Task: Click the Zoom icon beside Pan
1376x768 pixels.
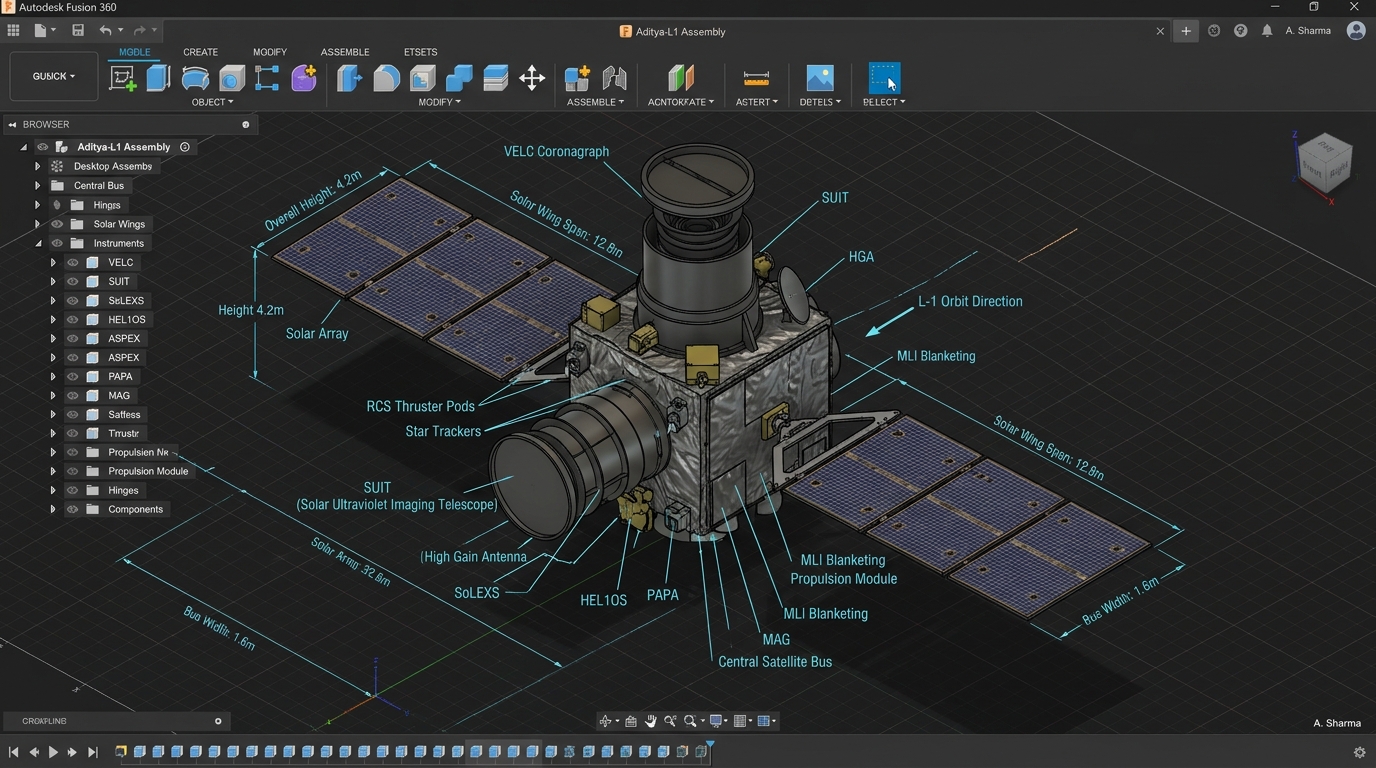Action: [670, 721]
